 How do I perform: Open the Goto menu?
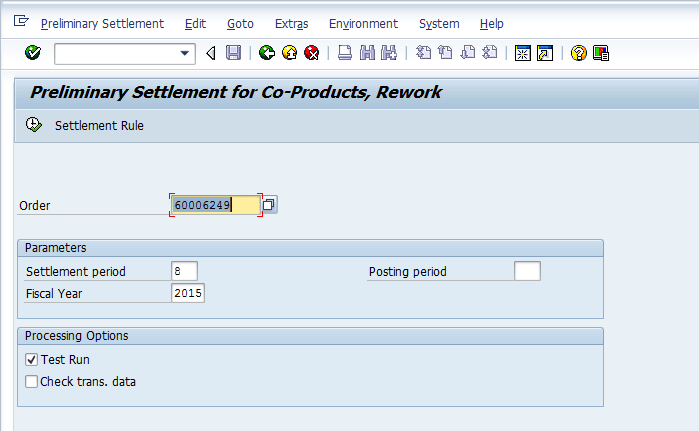240,23
